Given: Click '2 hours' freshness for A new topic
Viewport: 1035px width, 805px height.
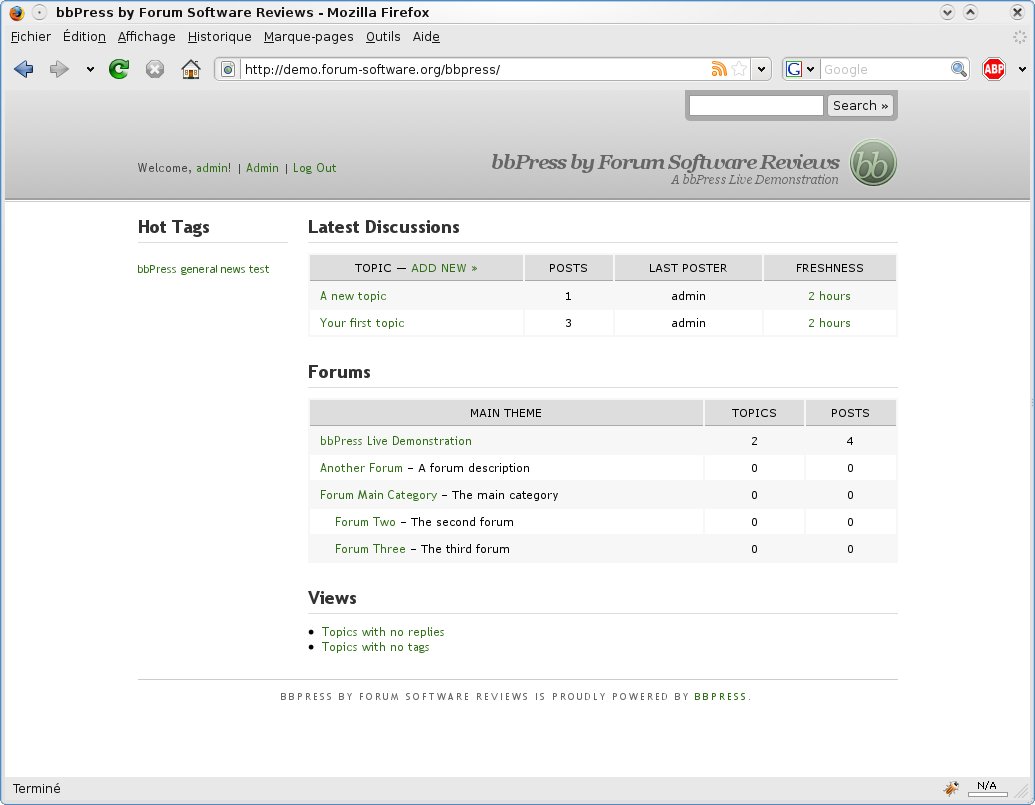Looking at the screenshot, I should coord(829,296).
